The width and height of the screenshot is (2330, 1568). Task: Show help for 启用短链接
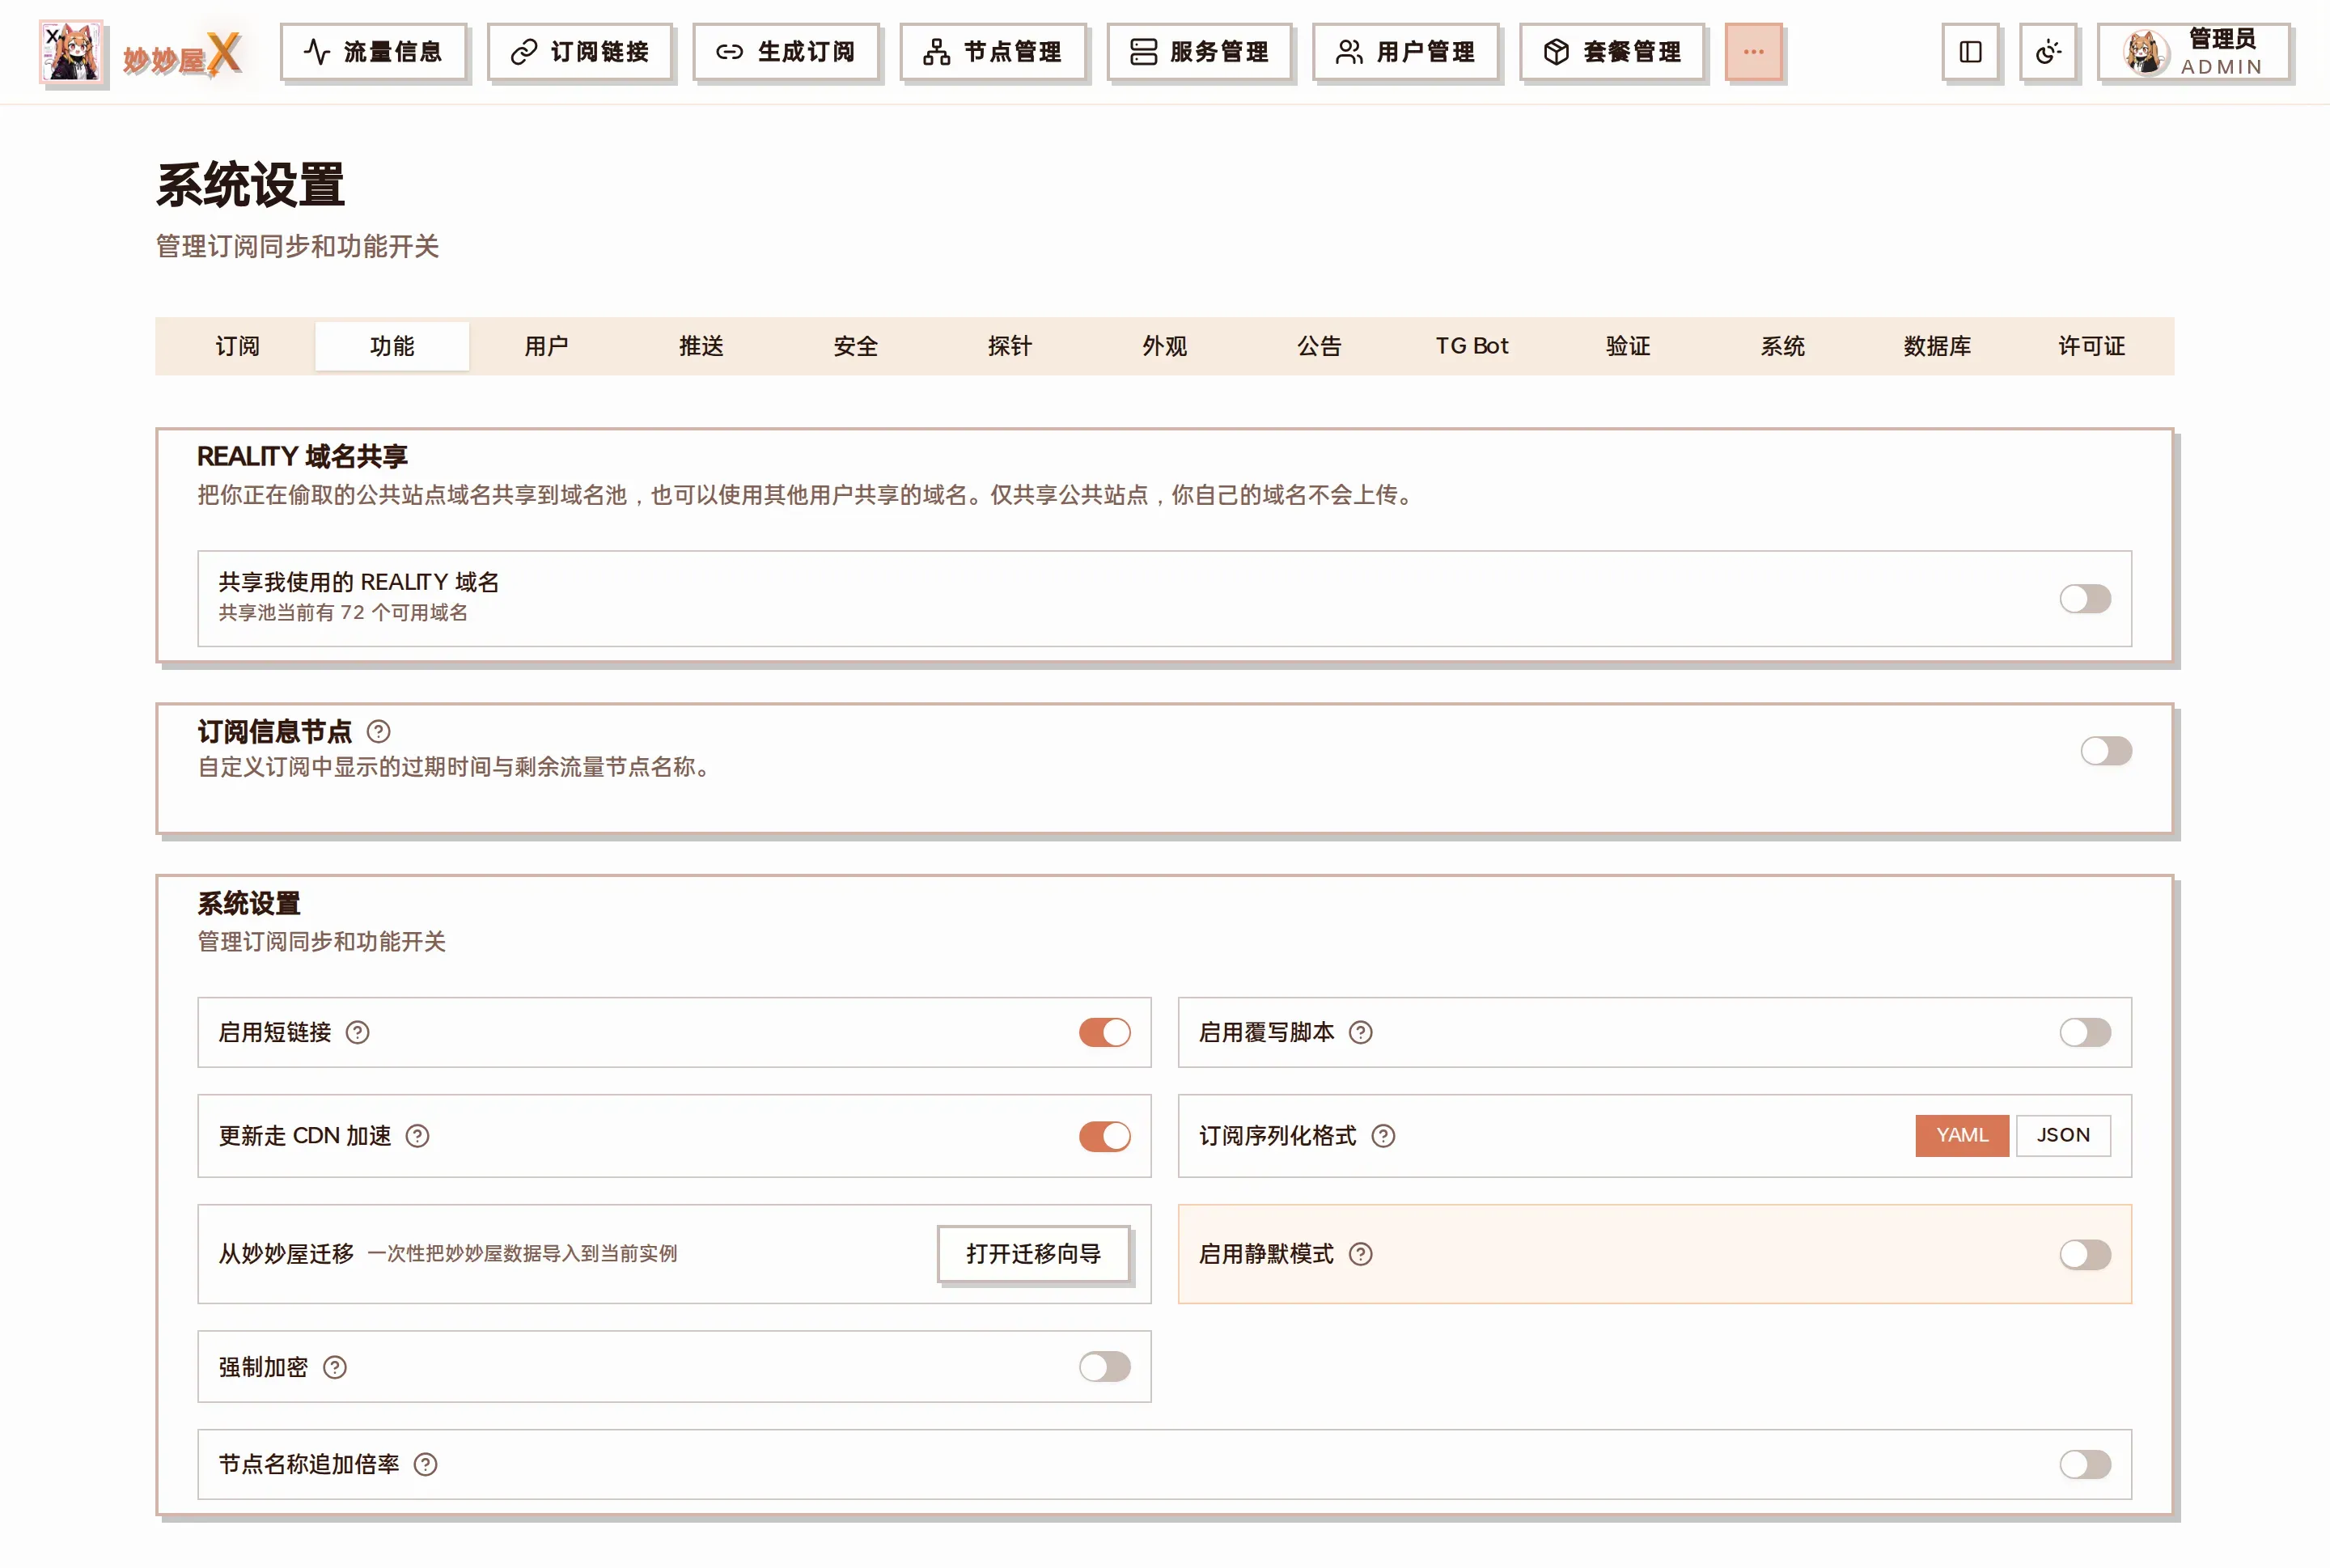(357, 1033)
